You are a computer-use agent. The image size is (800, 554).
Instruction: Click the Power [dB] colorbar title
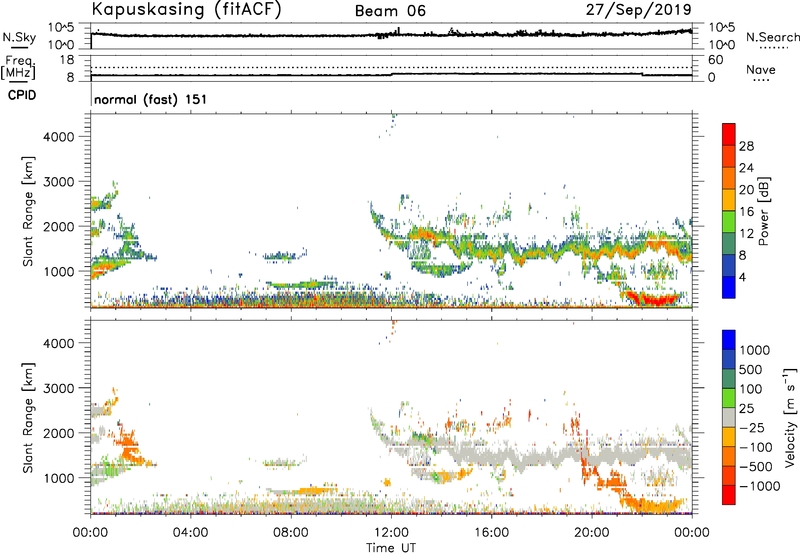coord(763,212)
